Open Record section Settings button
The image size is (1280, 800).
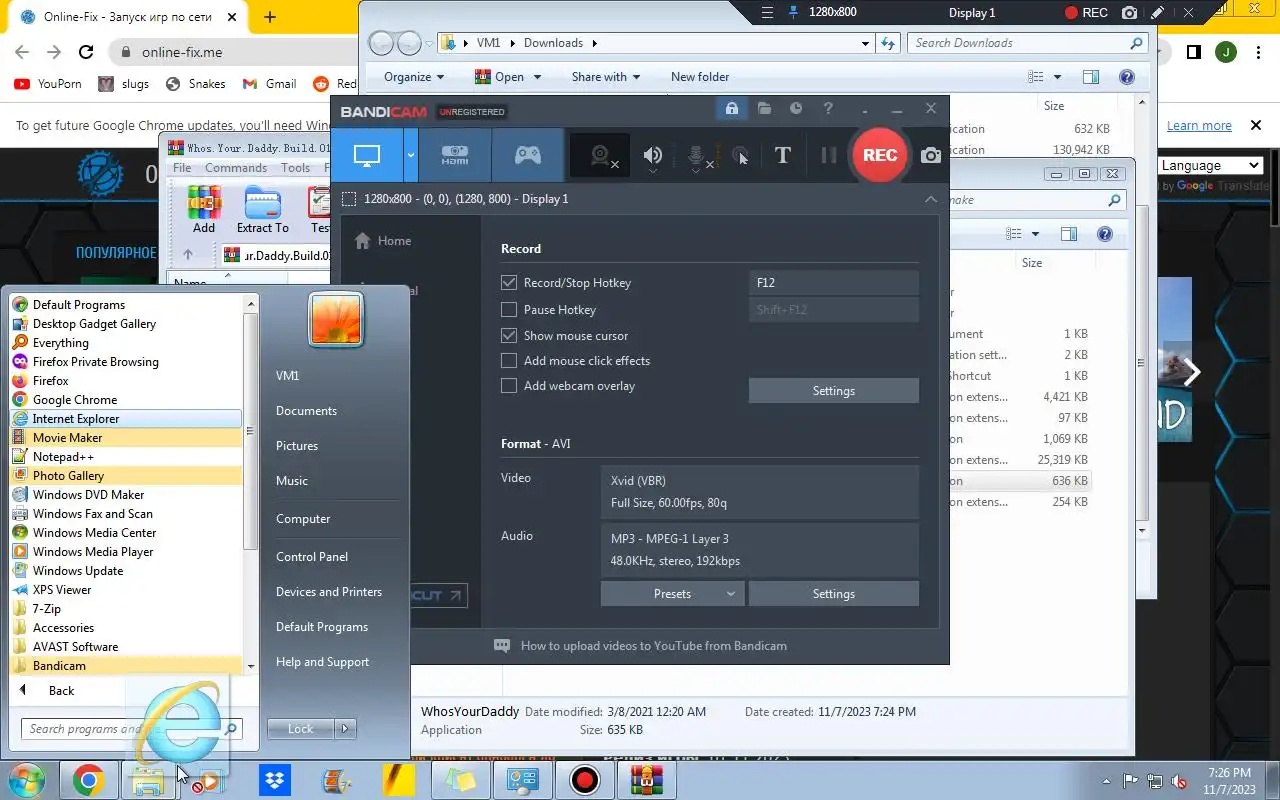[x=833, y=391]
